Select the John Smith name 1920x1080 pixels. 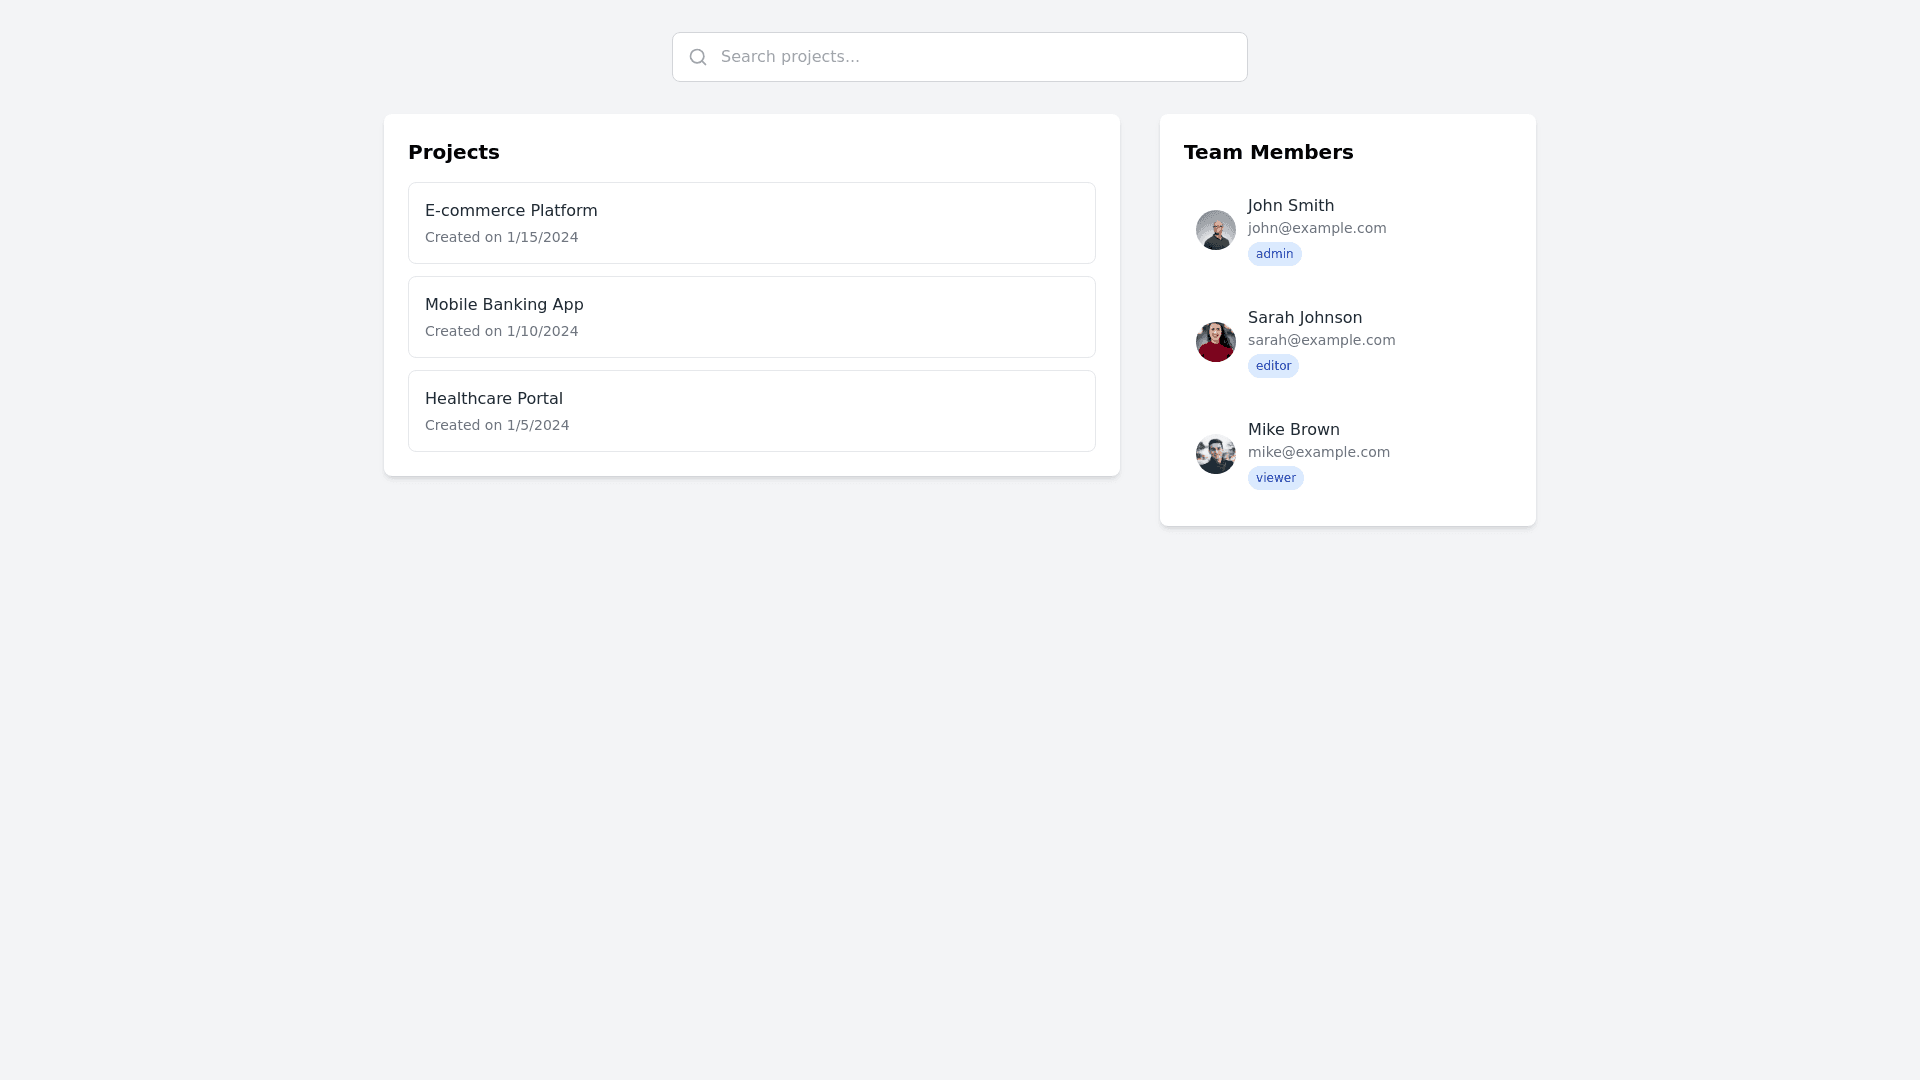[1290, 206]
